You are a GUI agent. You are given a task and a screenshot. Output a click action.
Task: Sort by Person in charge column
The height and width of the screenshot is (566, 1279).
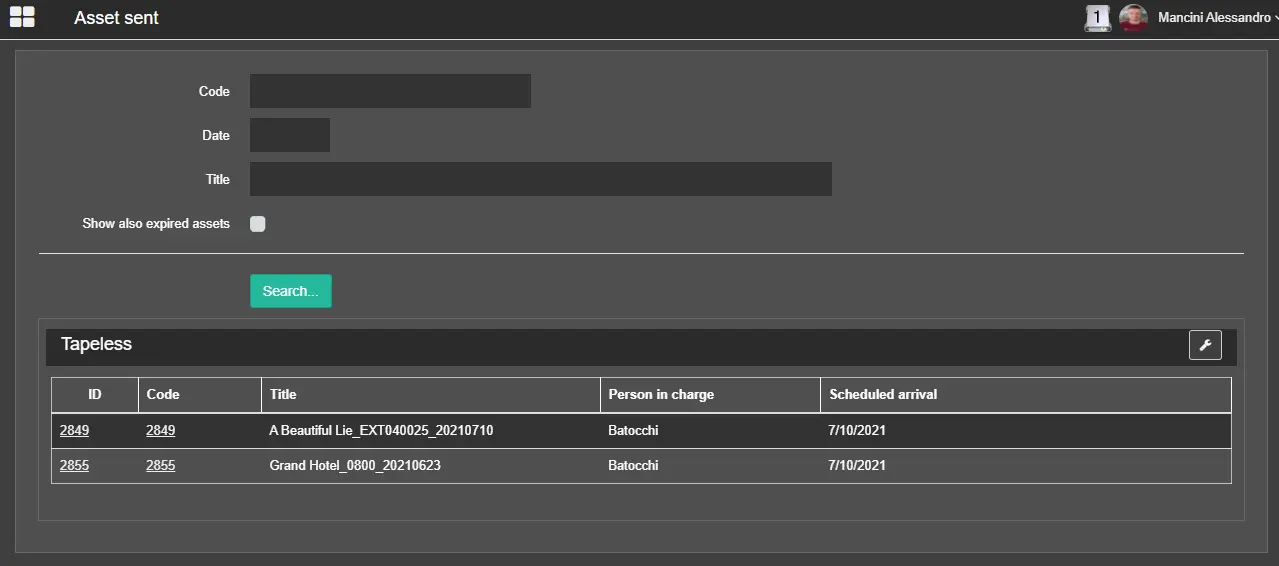[661, 395]
